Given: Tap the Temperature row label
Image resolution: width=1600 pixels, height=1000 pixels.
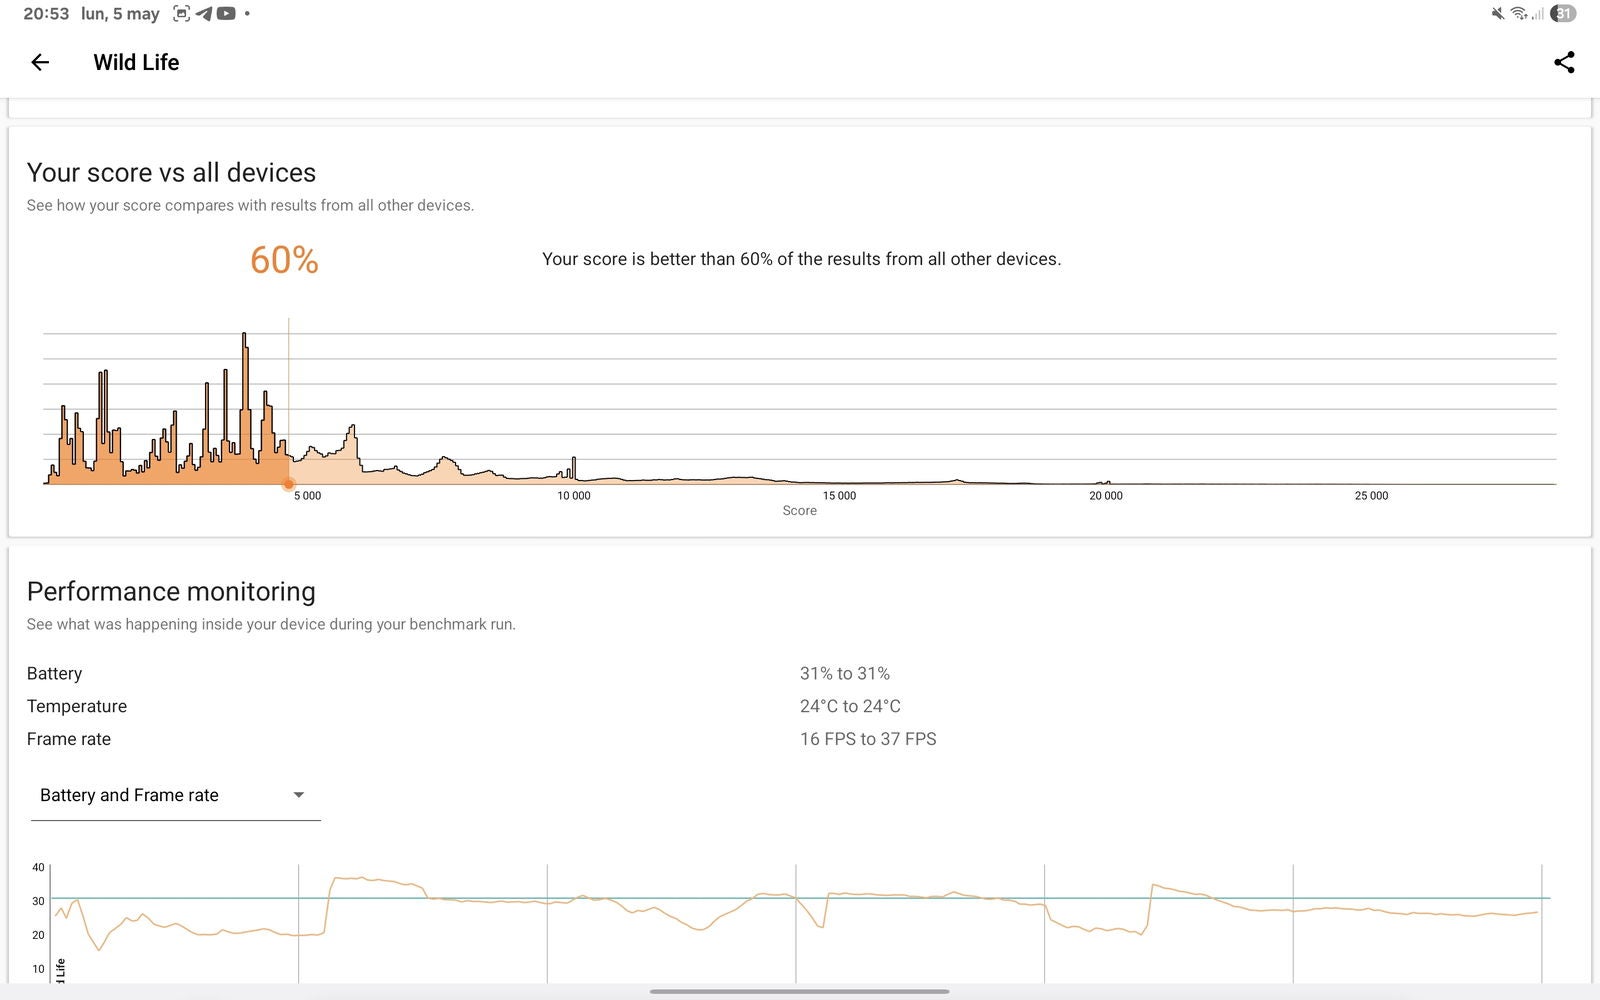Looking at the screenshot, I should [x=77, y=706].
